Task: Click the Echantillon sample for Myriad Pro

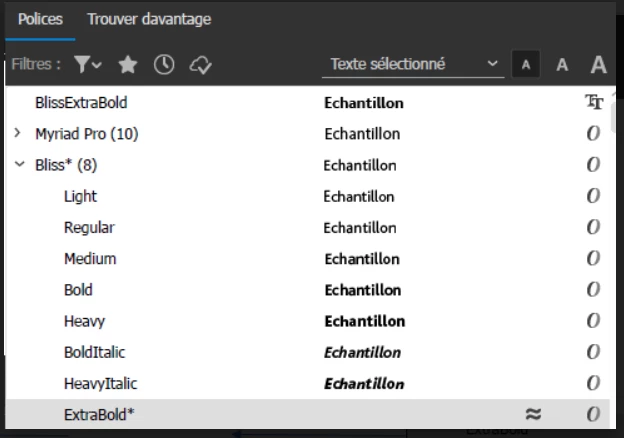Action: pyautogui.click(x=362, y=134)
